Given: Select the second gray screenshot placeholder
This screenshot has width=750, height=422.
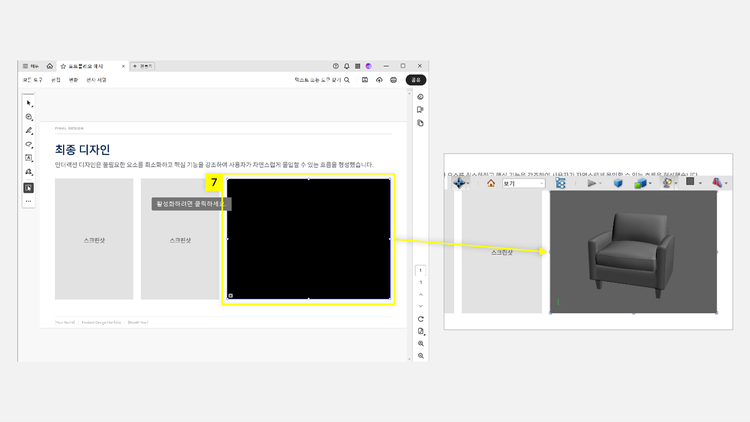Looking at the screenshot, I should point(180,239).
